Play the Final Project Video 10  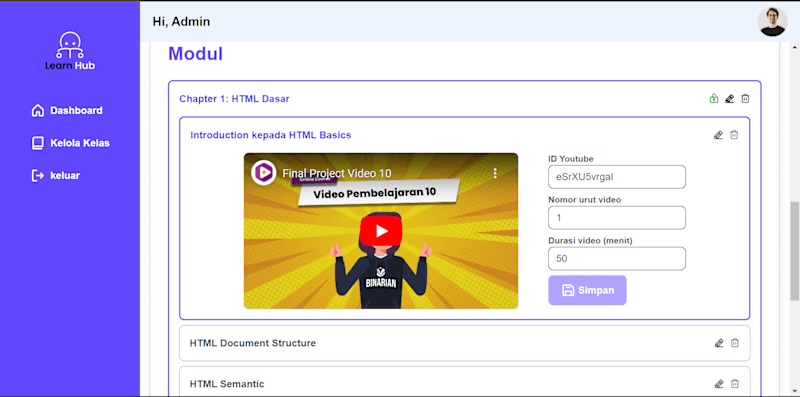[381, 231]
